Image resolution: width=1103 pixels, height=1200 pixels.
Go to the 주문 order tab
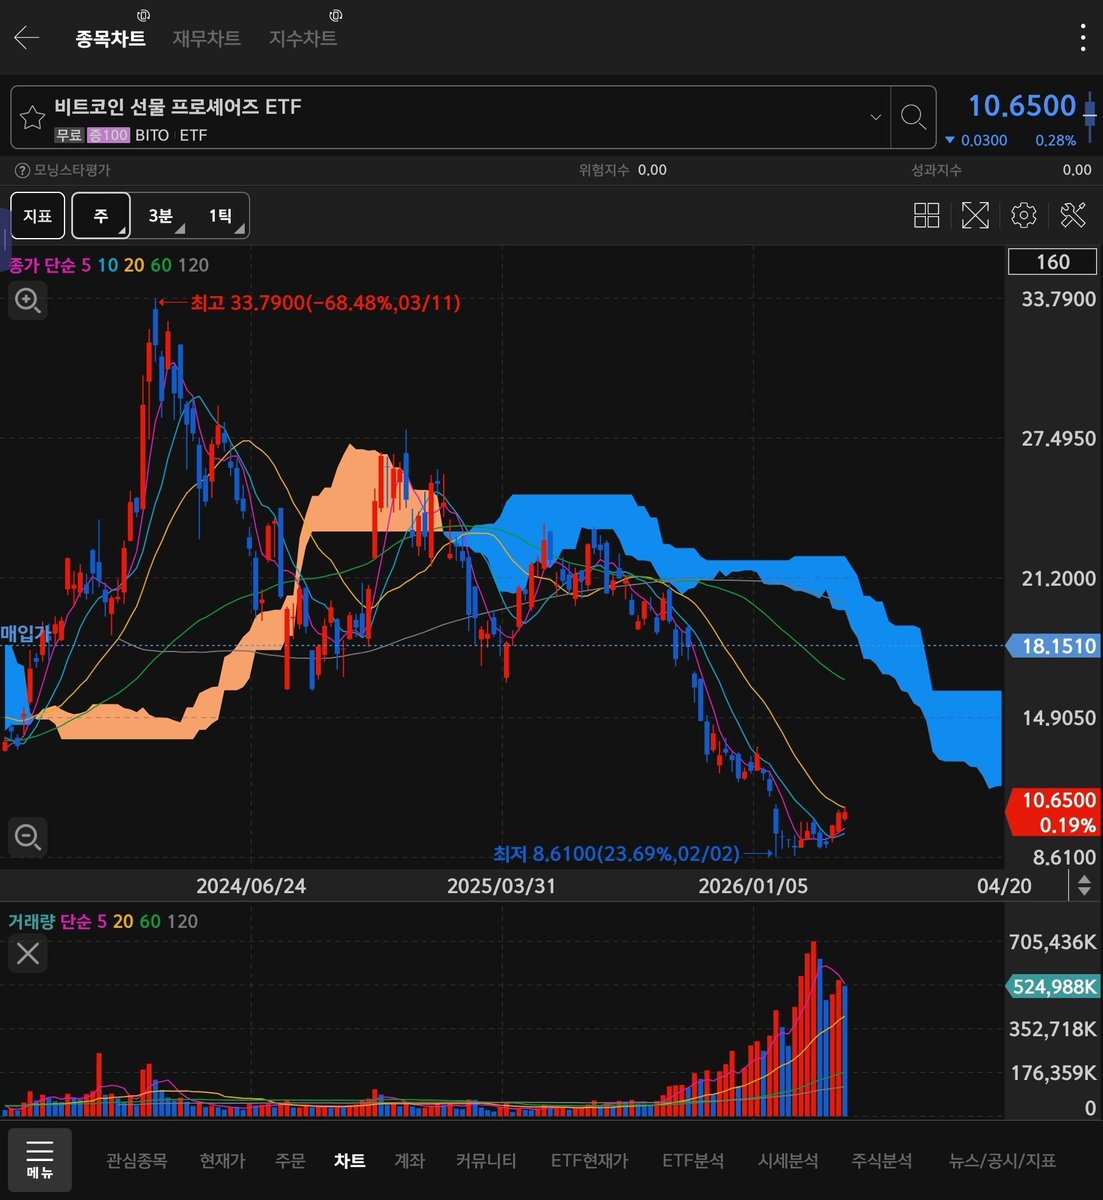click(290, 1161)
